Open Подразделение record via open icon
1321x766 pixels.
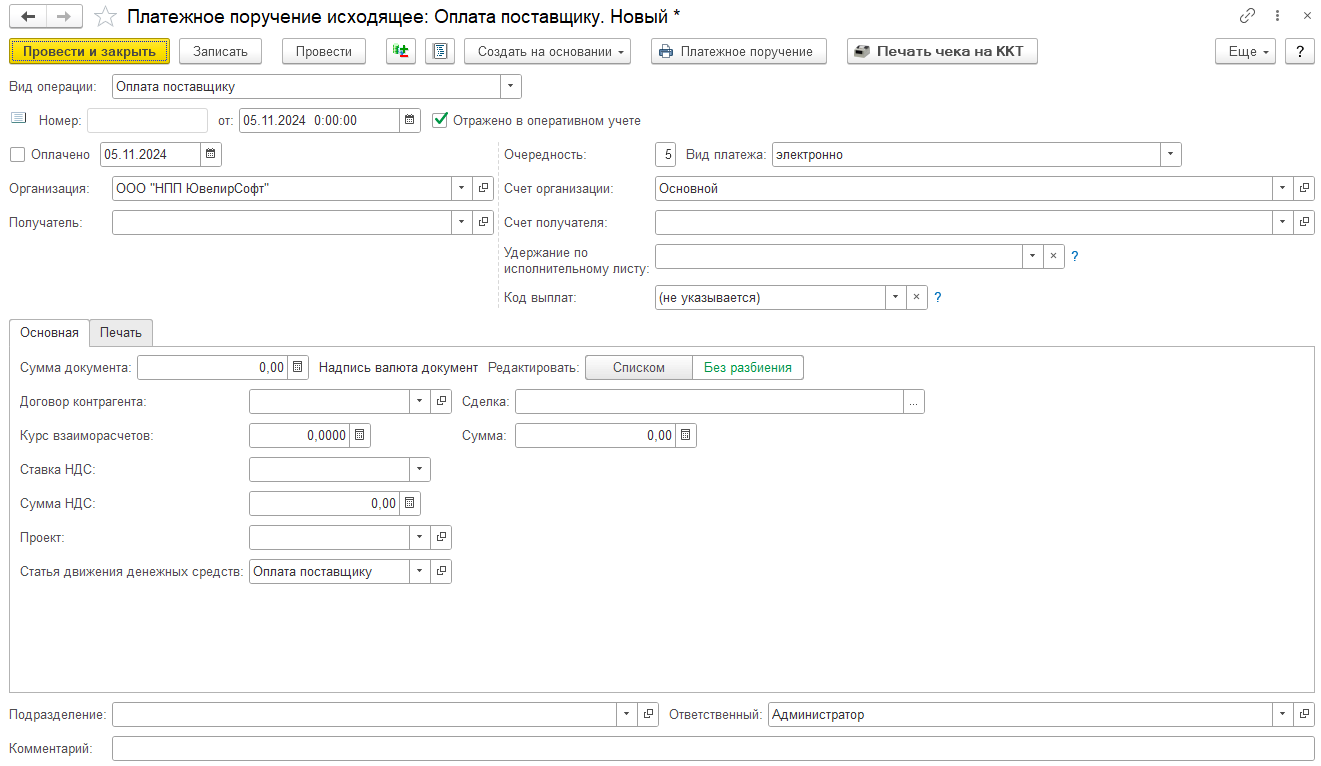pos(648,714)
